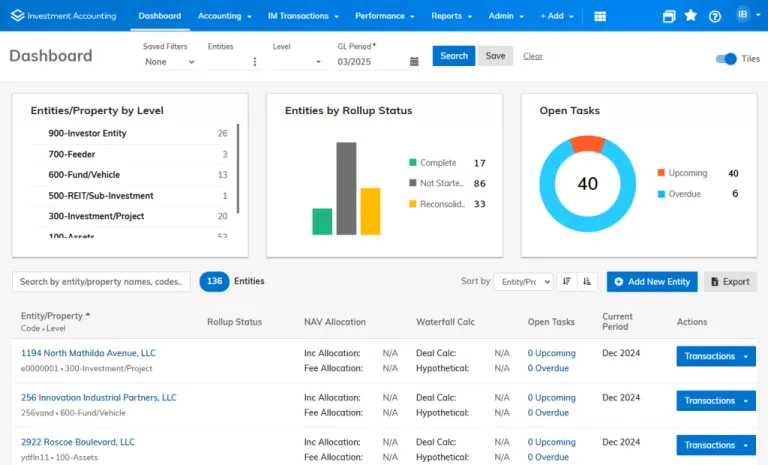The image size is (768, 465).
Task: Open the Reports menu
Action: pyautogui.click(x=452, y=16)
